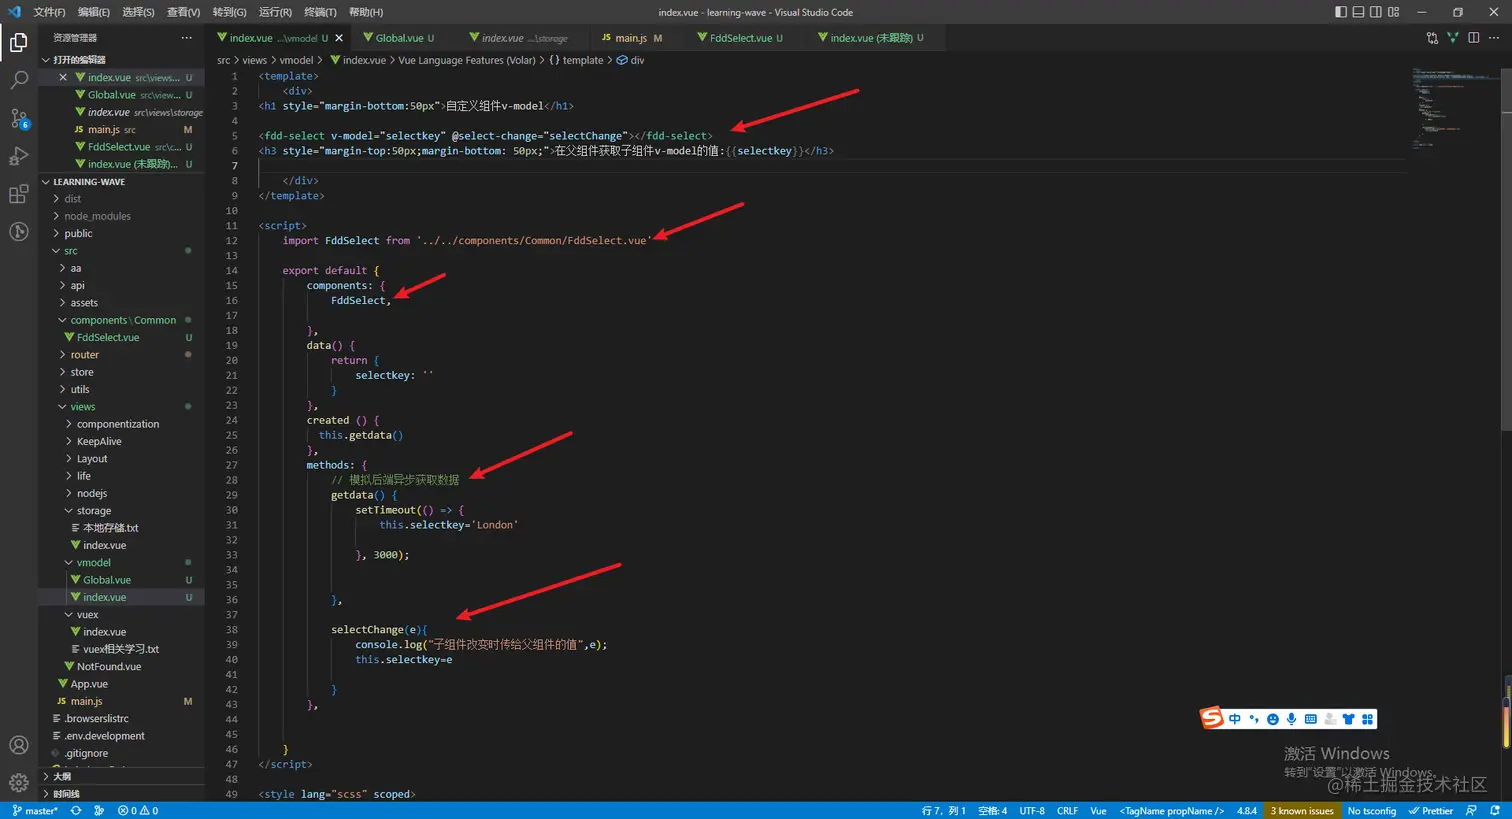Click the Explorer panel more actions ellipsis

pos(186,38)
